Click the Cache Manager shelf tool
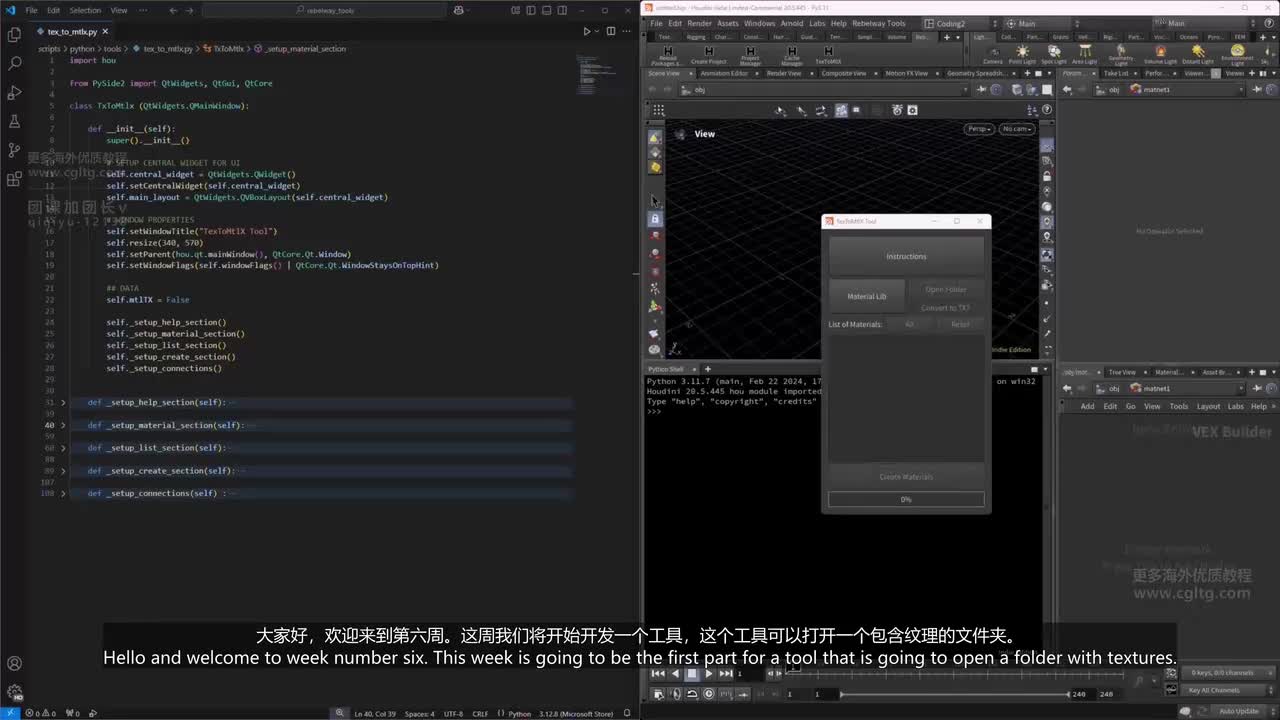 pyautogui.click(x=792, y=55)
